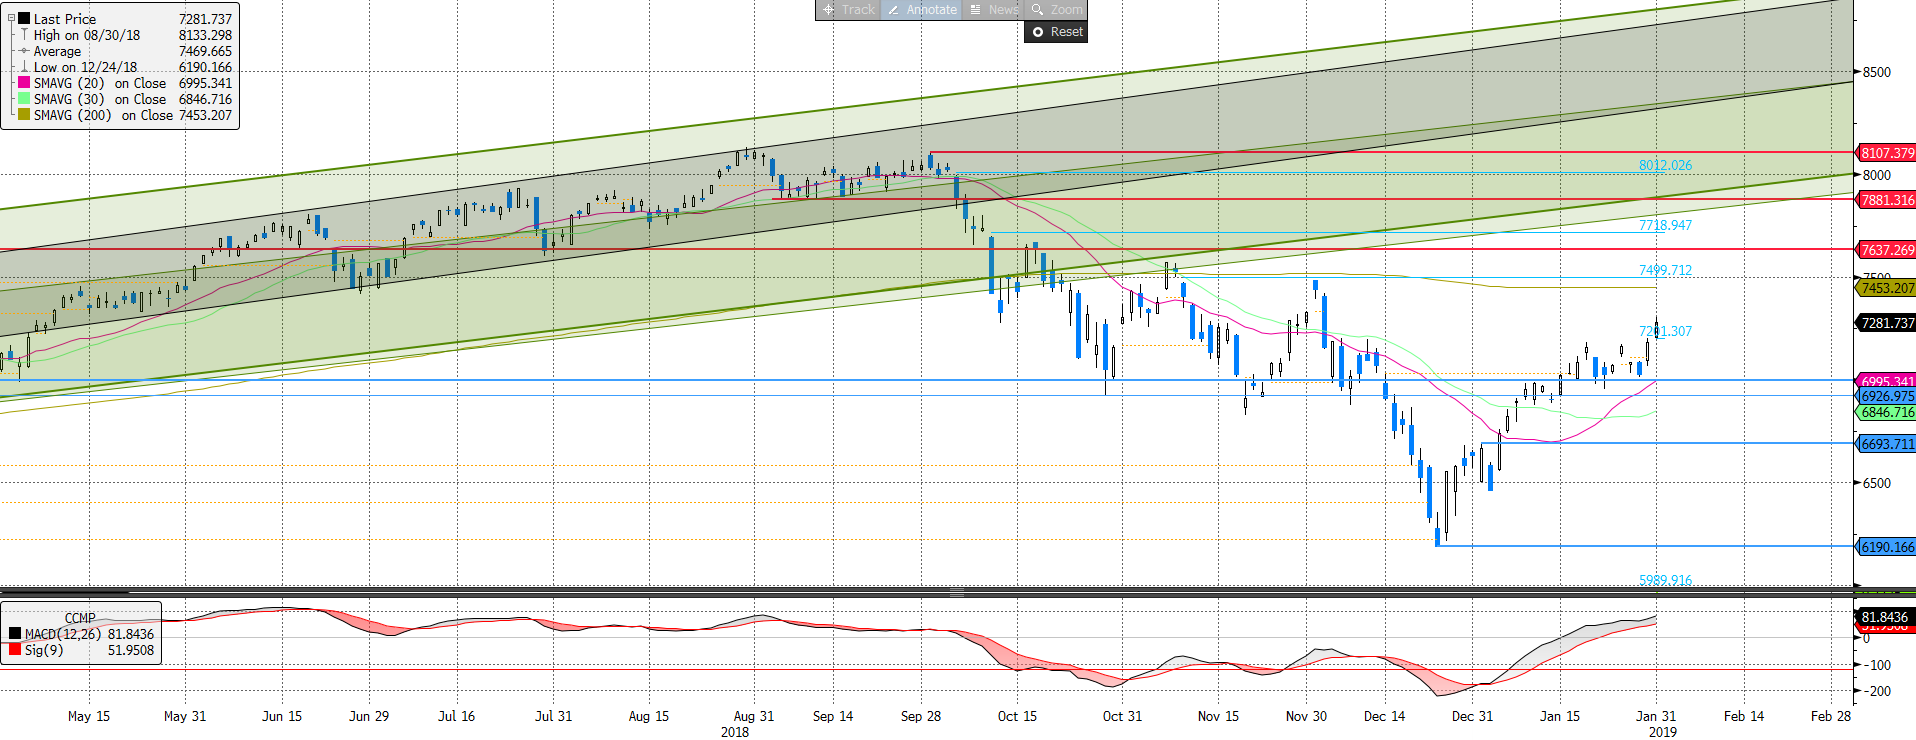
Task: Activate the Track crosshair tool
Action: coord(848,10)
